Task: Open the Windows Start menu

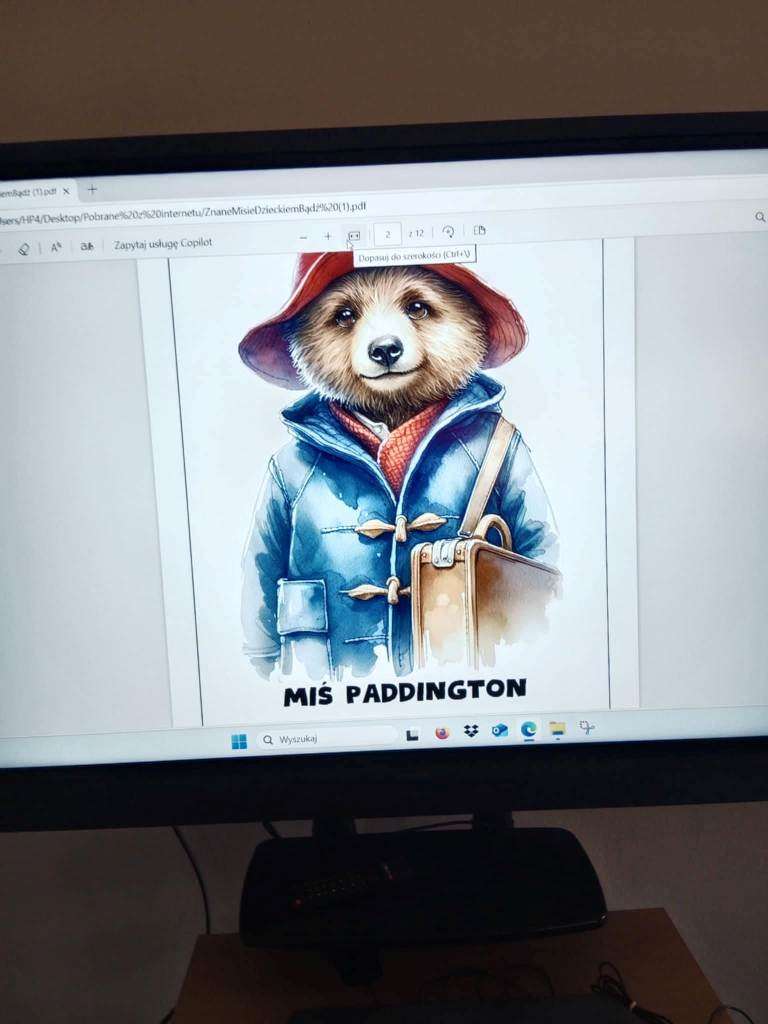Action: pyautogui.click(x=239, y=742)
